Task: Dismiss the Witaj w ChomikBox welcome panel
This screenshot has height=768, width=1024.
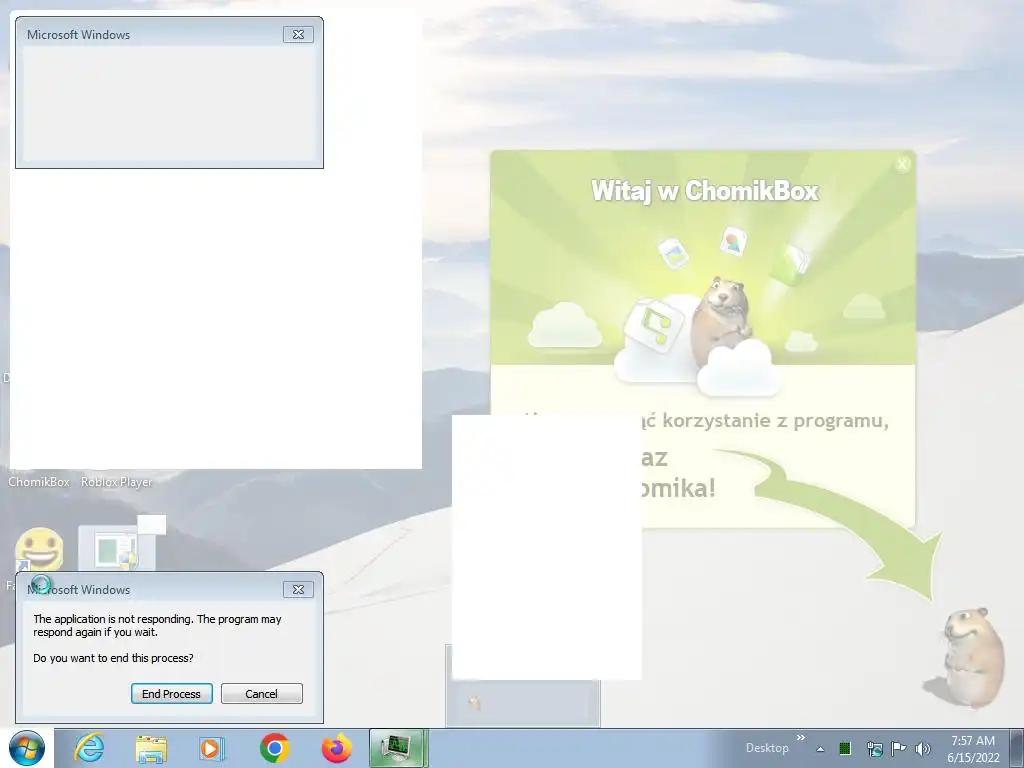Action: pyautogui.click(x=903, y=164)
